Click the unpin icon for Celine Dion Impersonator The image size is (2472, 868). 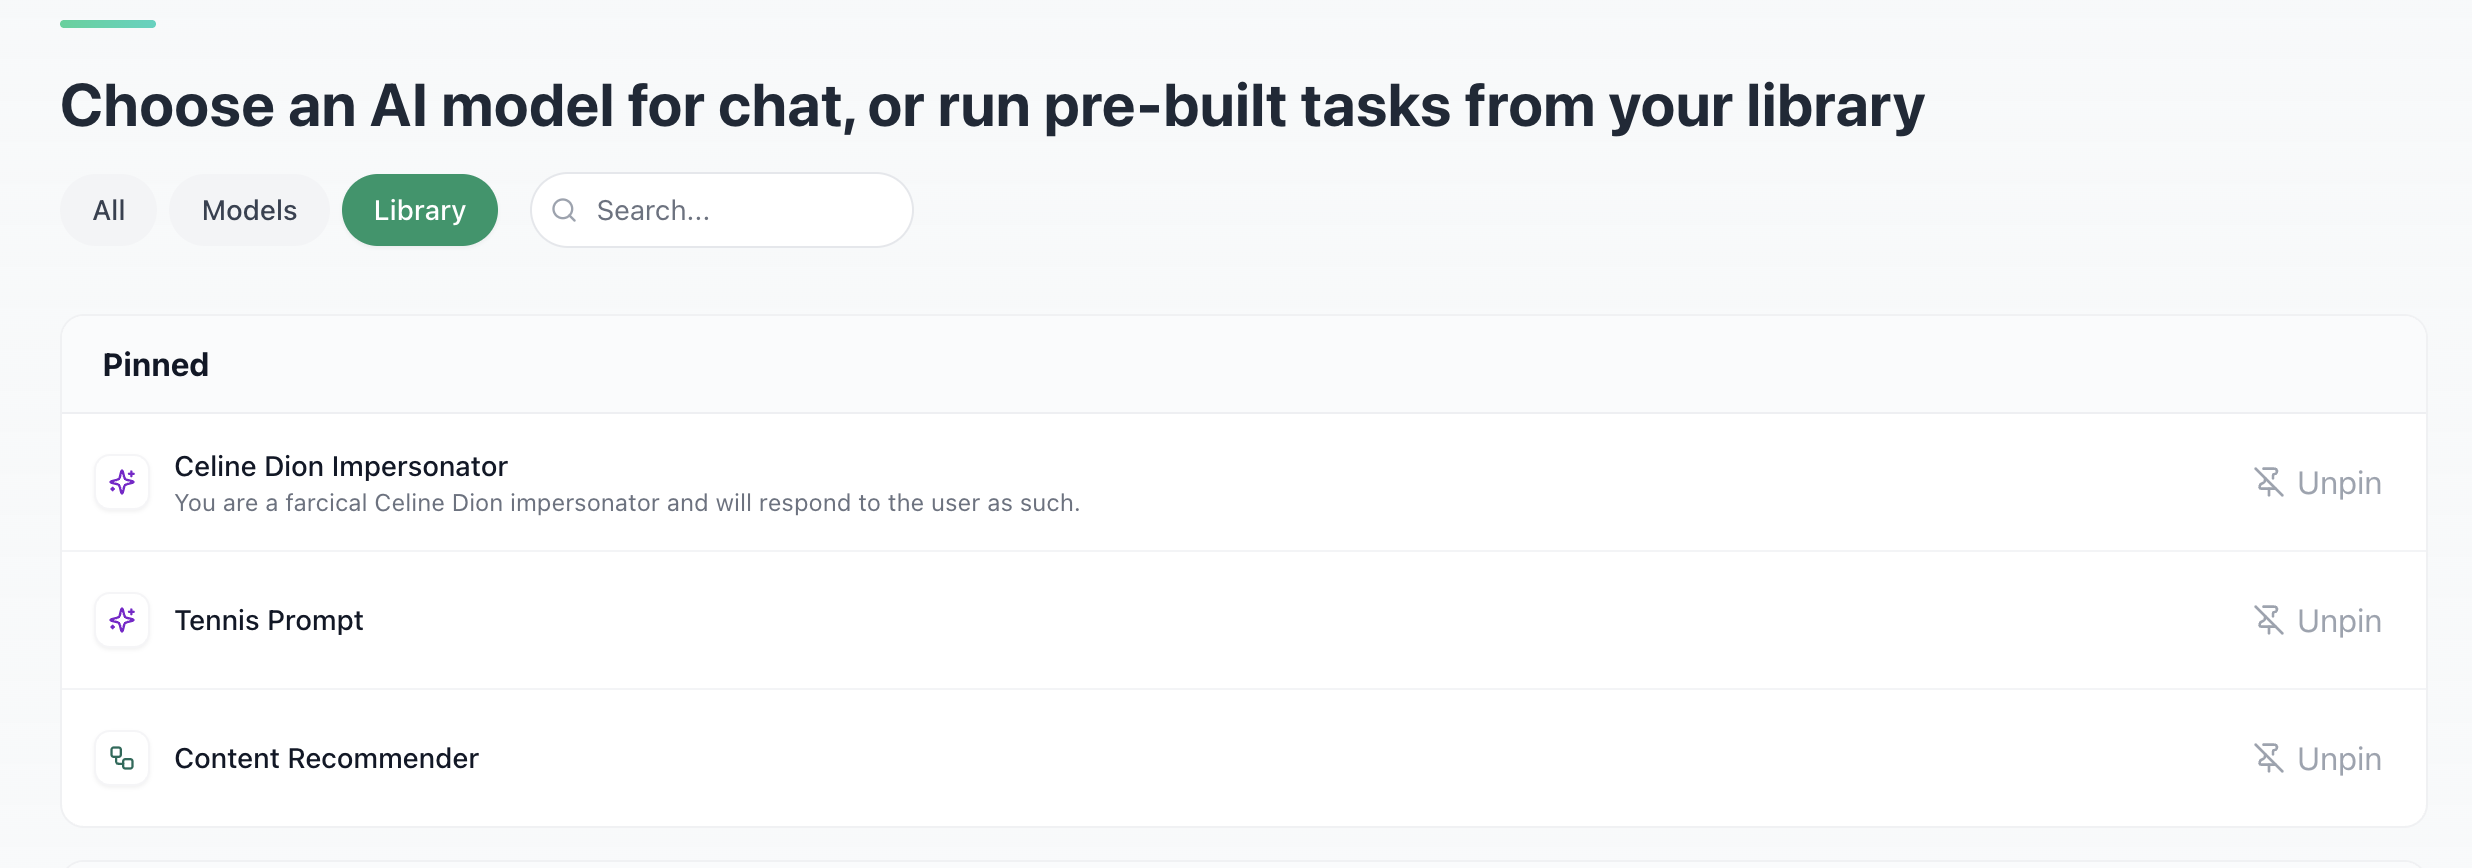(x=2270, y=482)
